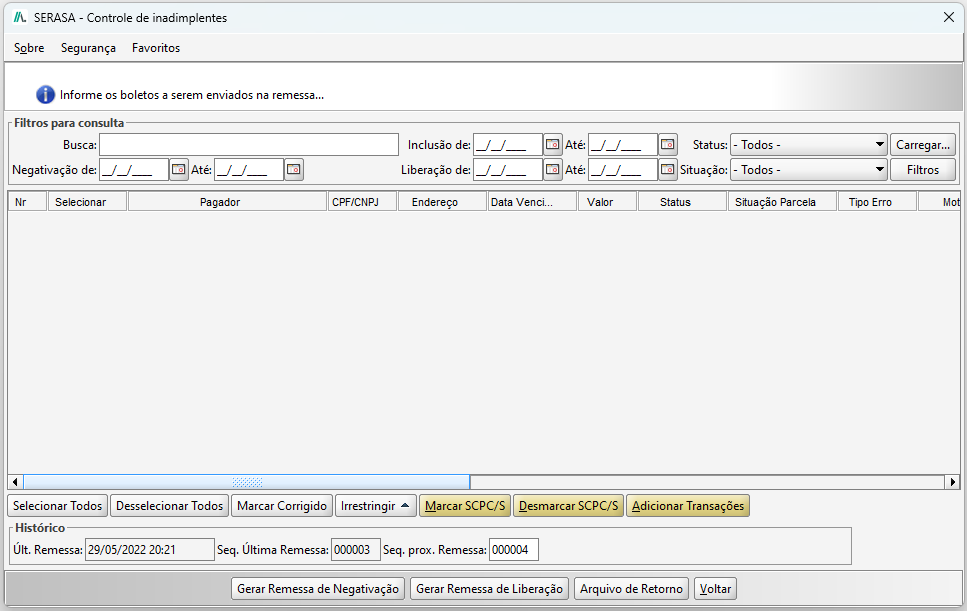
Task: Sort by the Nr column header
Action: [27, 202]
